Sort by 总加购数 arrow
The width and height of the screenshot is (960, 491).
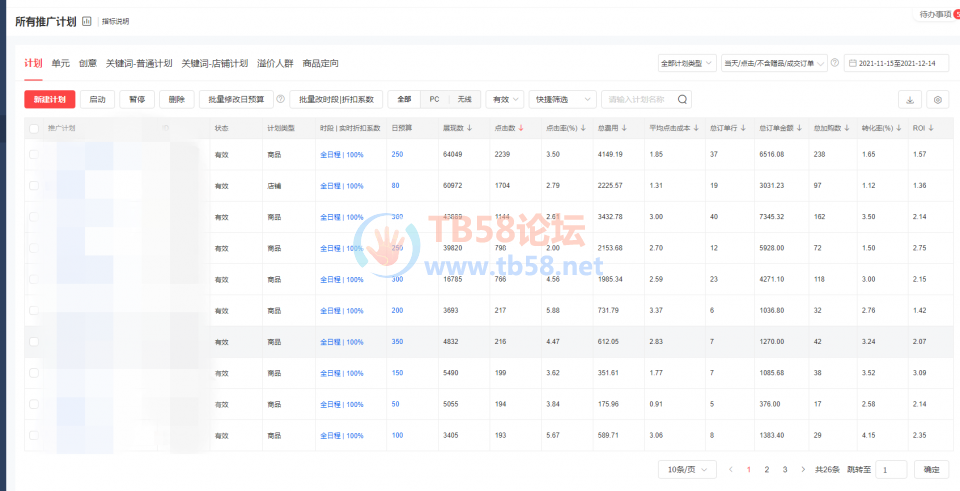tap(846, 128)
